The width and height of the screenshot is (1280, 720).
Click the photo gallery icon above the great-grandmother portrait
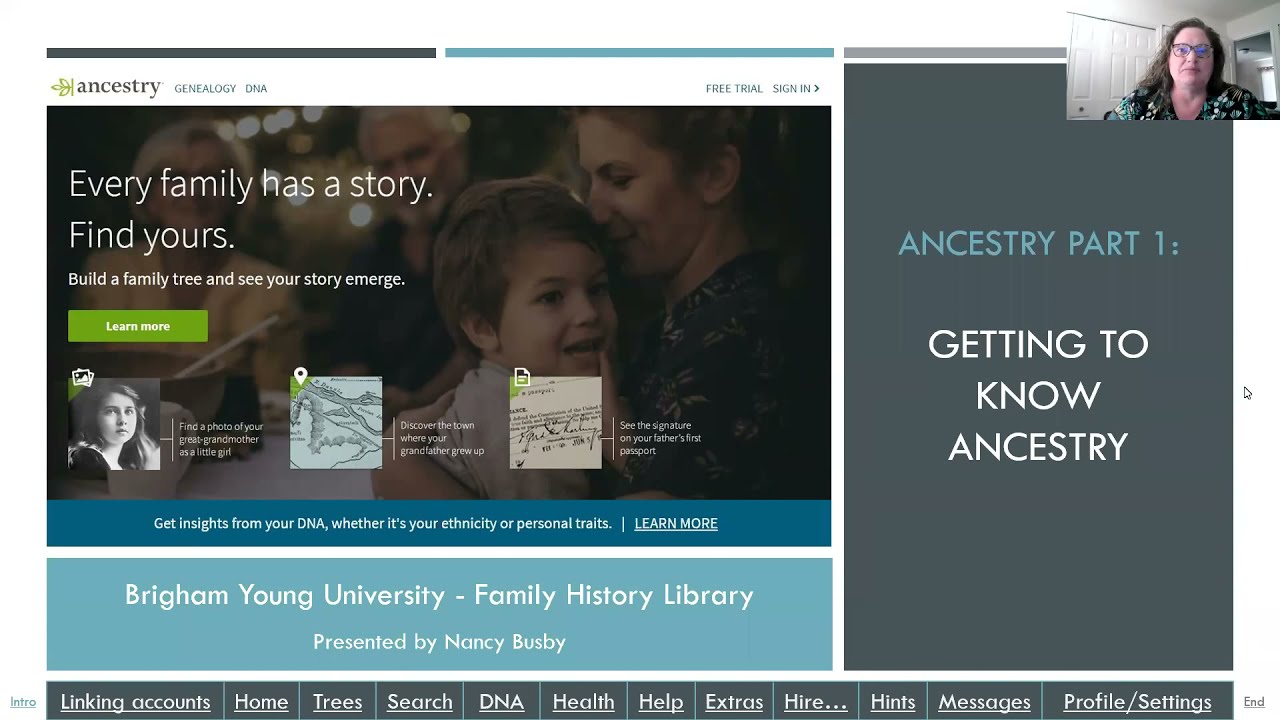(x=83, y=377)
